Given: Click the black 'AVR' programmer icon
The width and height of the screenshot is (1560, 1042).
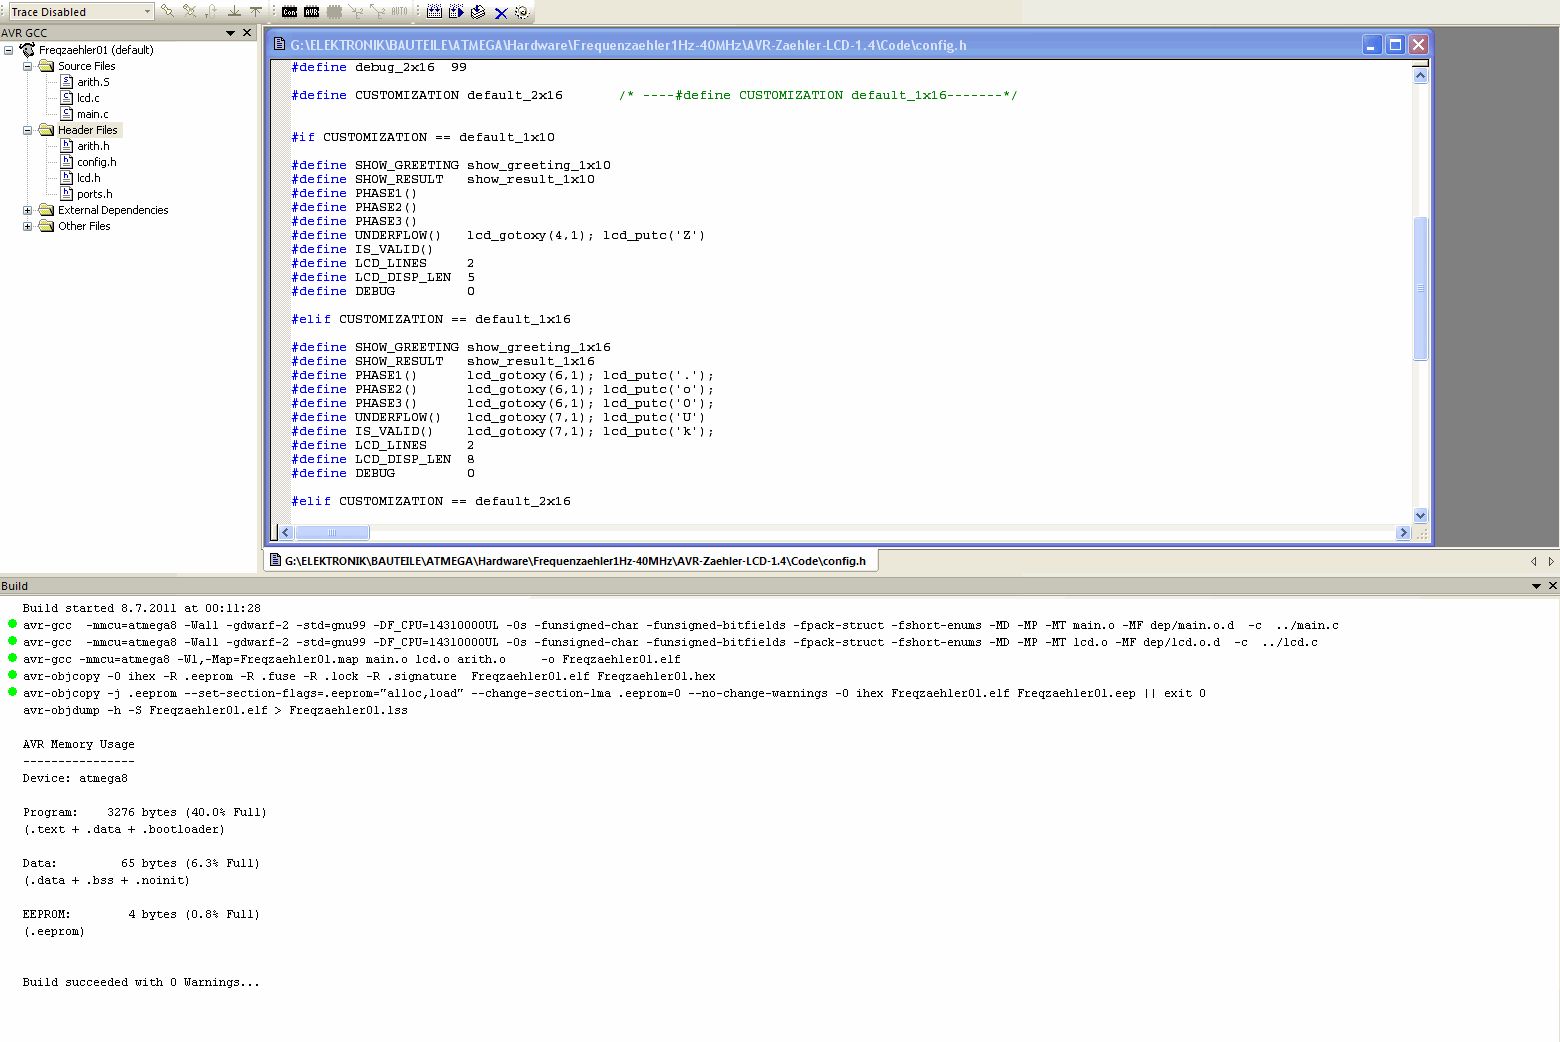Looking at the screenshot, I should click(311, 12).
